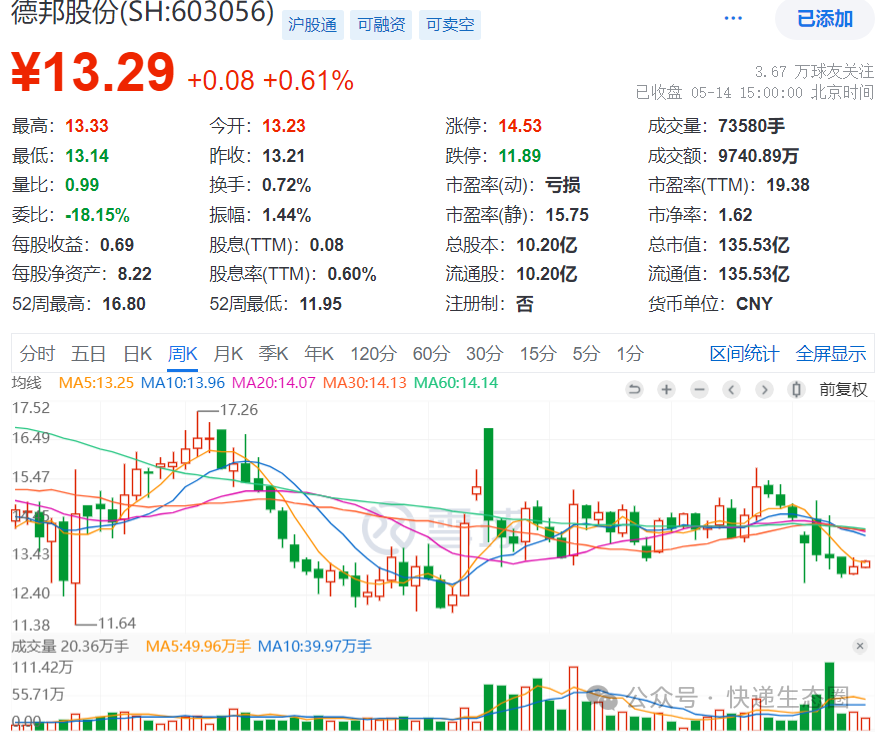
Task: Open the three-dot more options menu
Action: pos(733,18)
